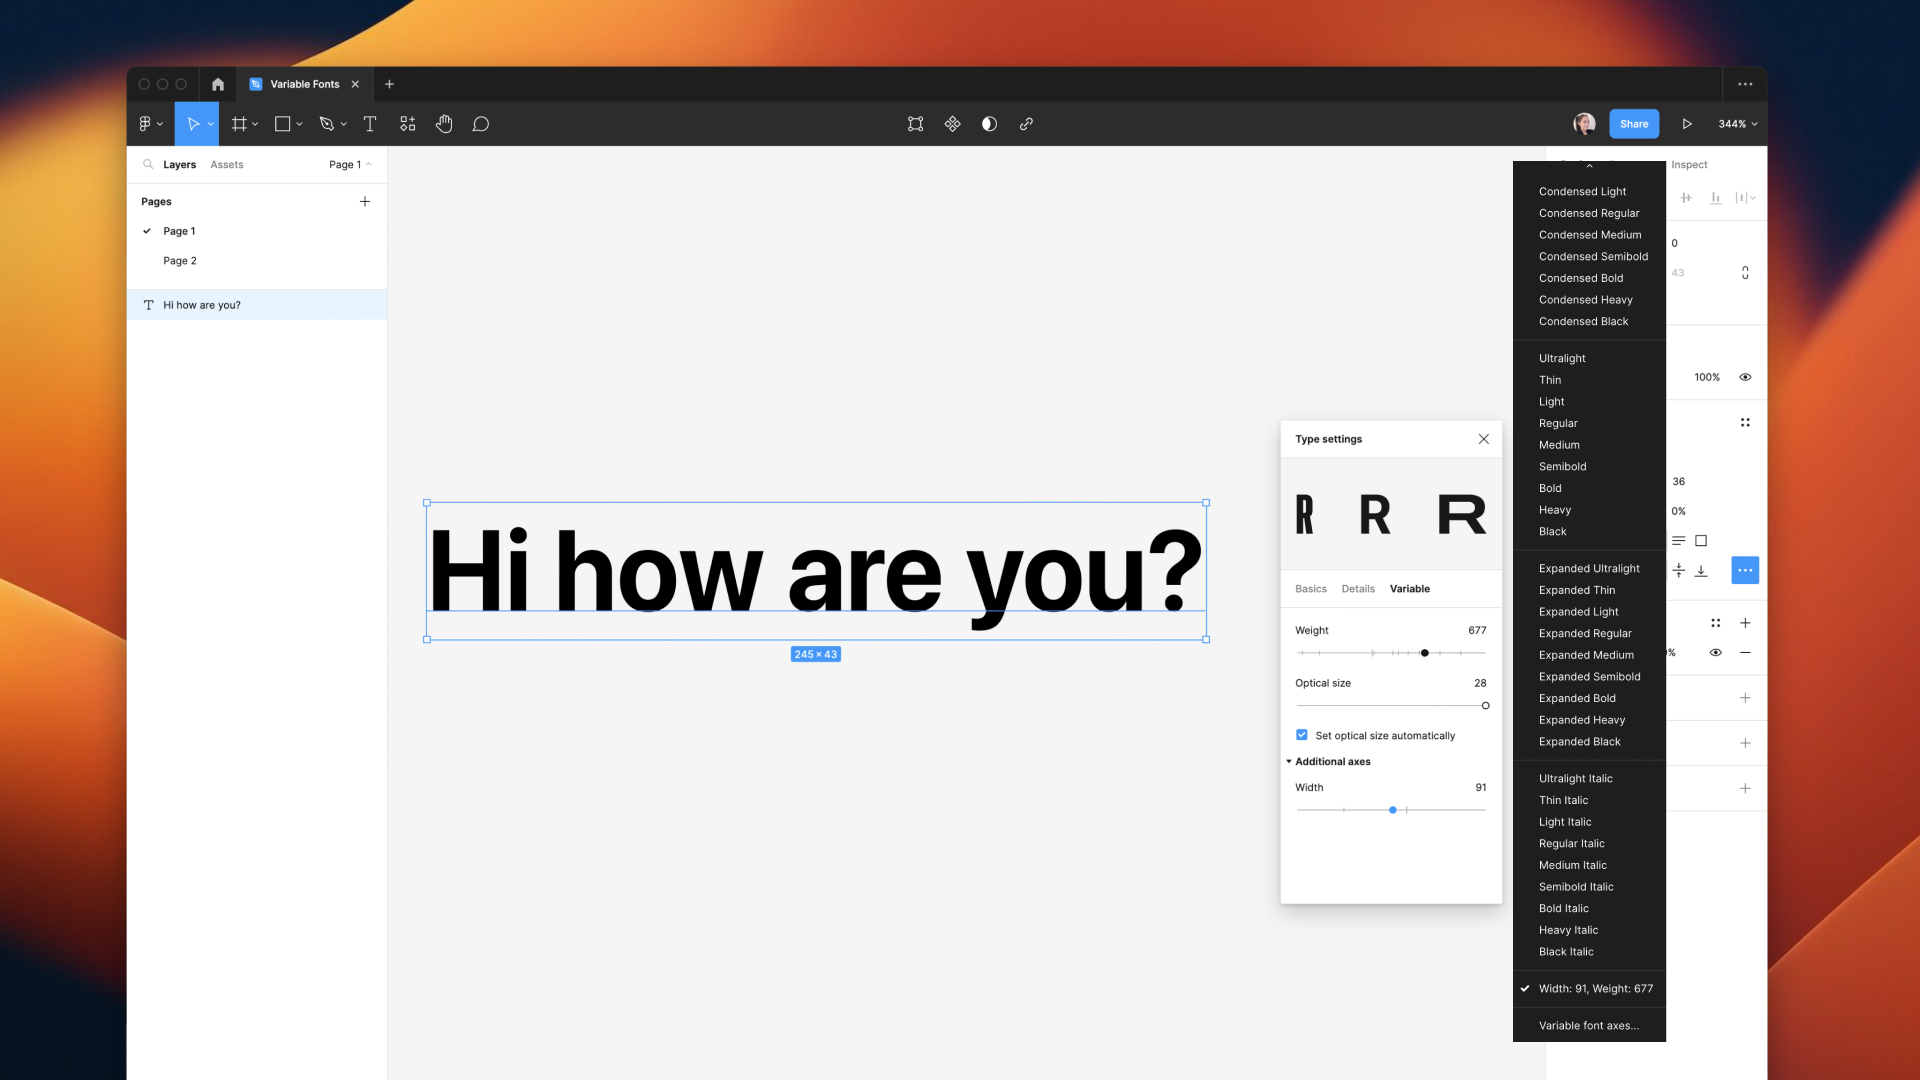Click the Create component icon
The width and height of the screenshot is (1920, 1080).
[952, 124]
